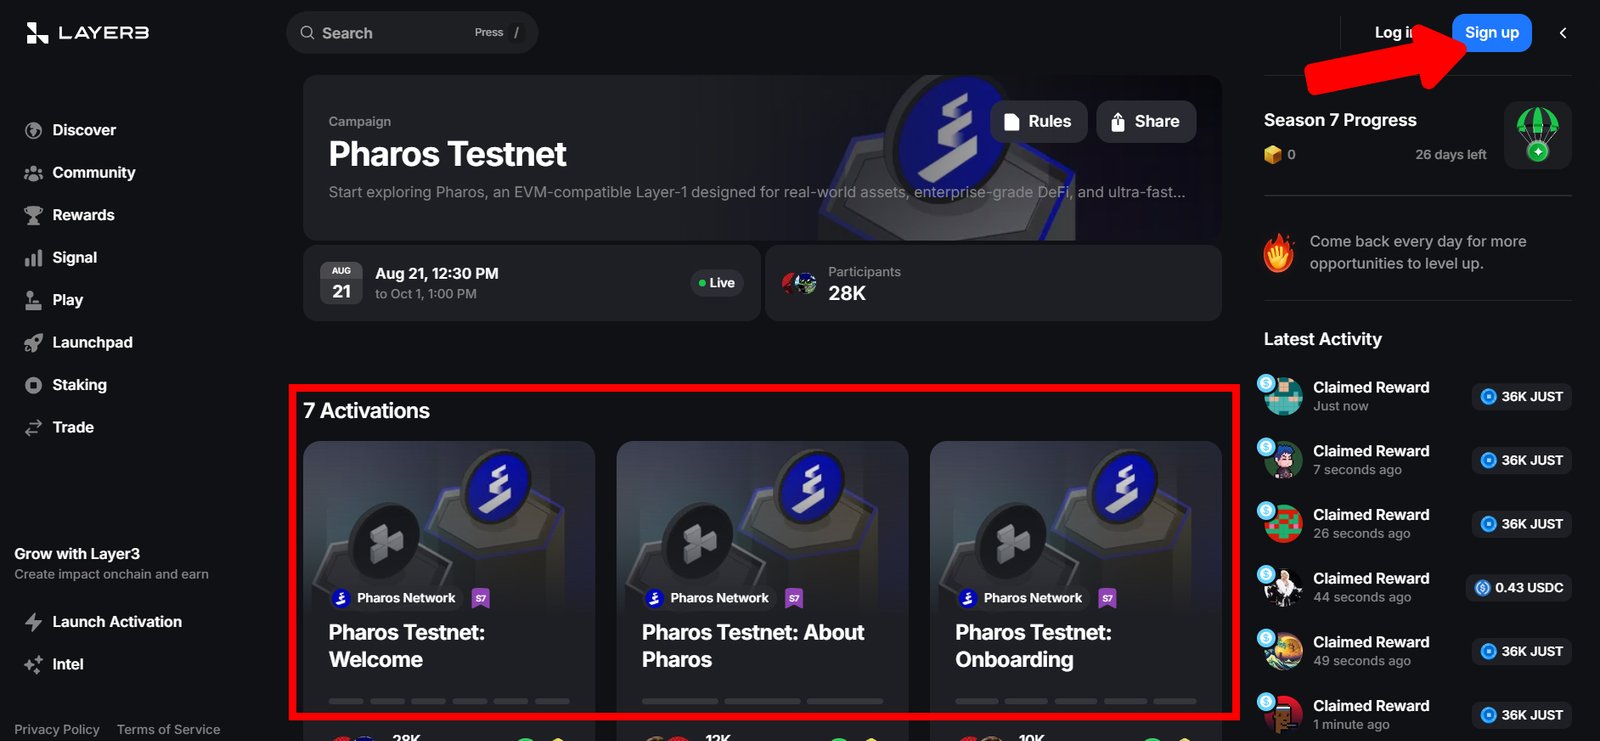Select the Rewards trophy icon
Viewport: 1600px width, 741px height.
[x=33, y=216]
